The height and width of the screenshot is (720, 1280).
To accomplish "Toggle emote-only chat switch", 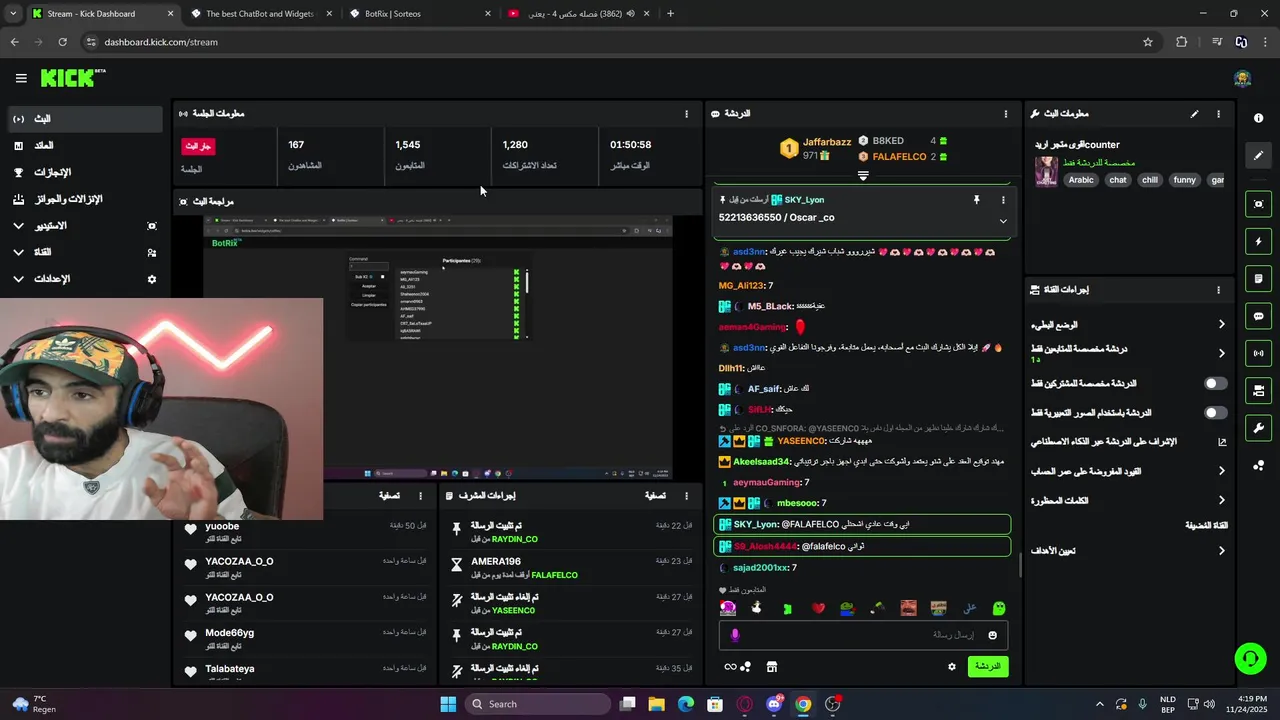I will click(1216, 412).
